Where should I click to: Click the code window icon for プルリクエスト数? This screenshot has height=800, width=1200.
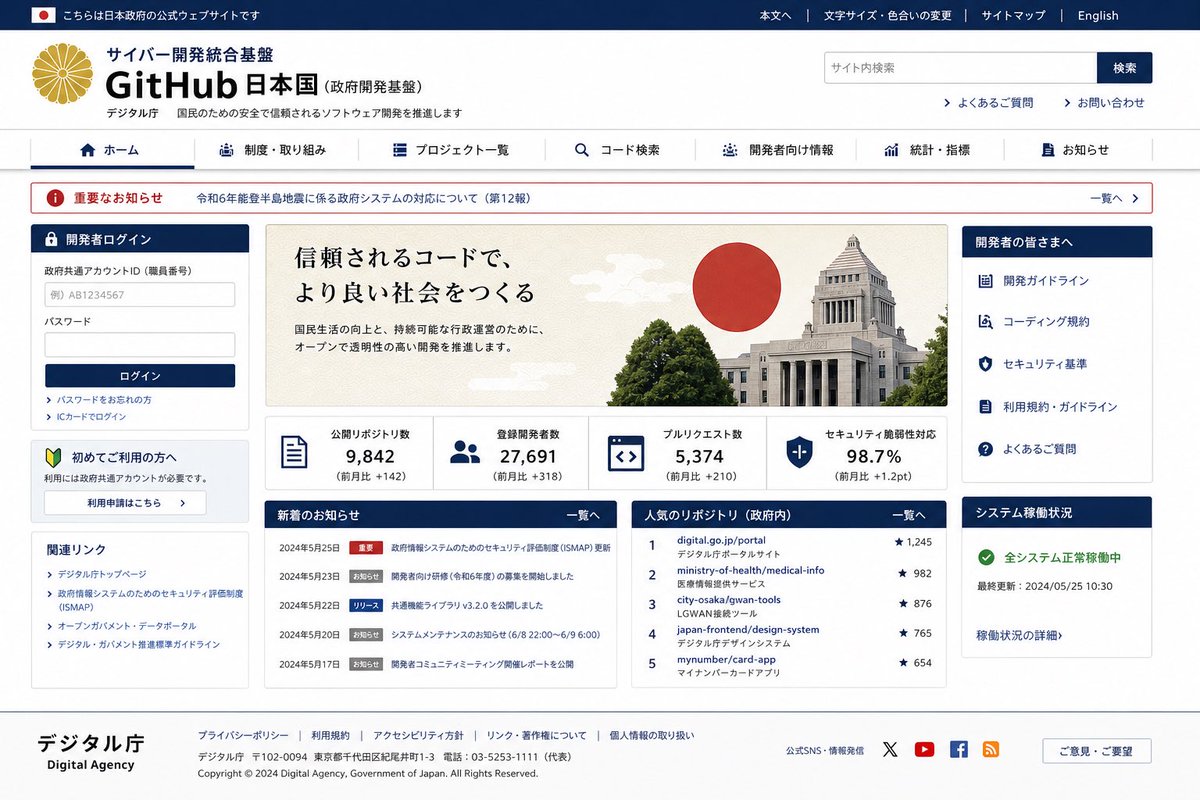click(626, 453)
